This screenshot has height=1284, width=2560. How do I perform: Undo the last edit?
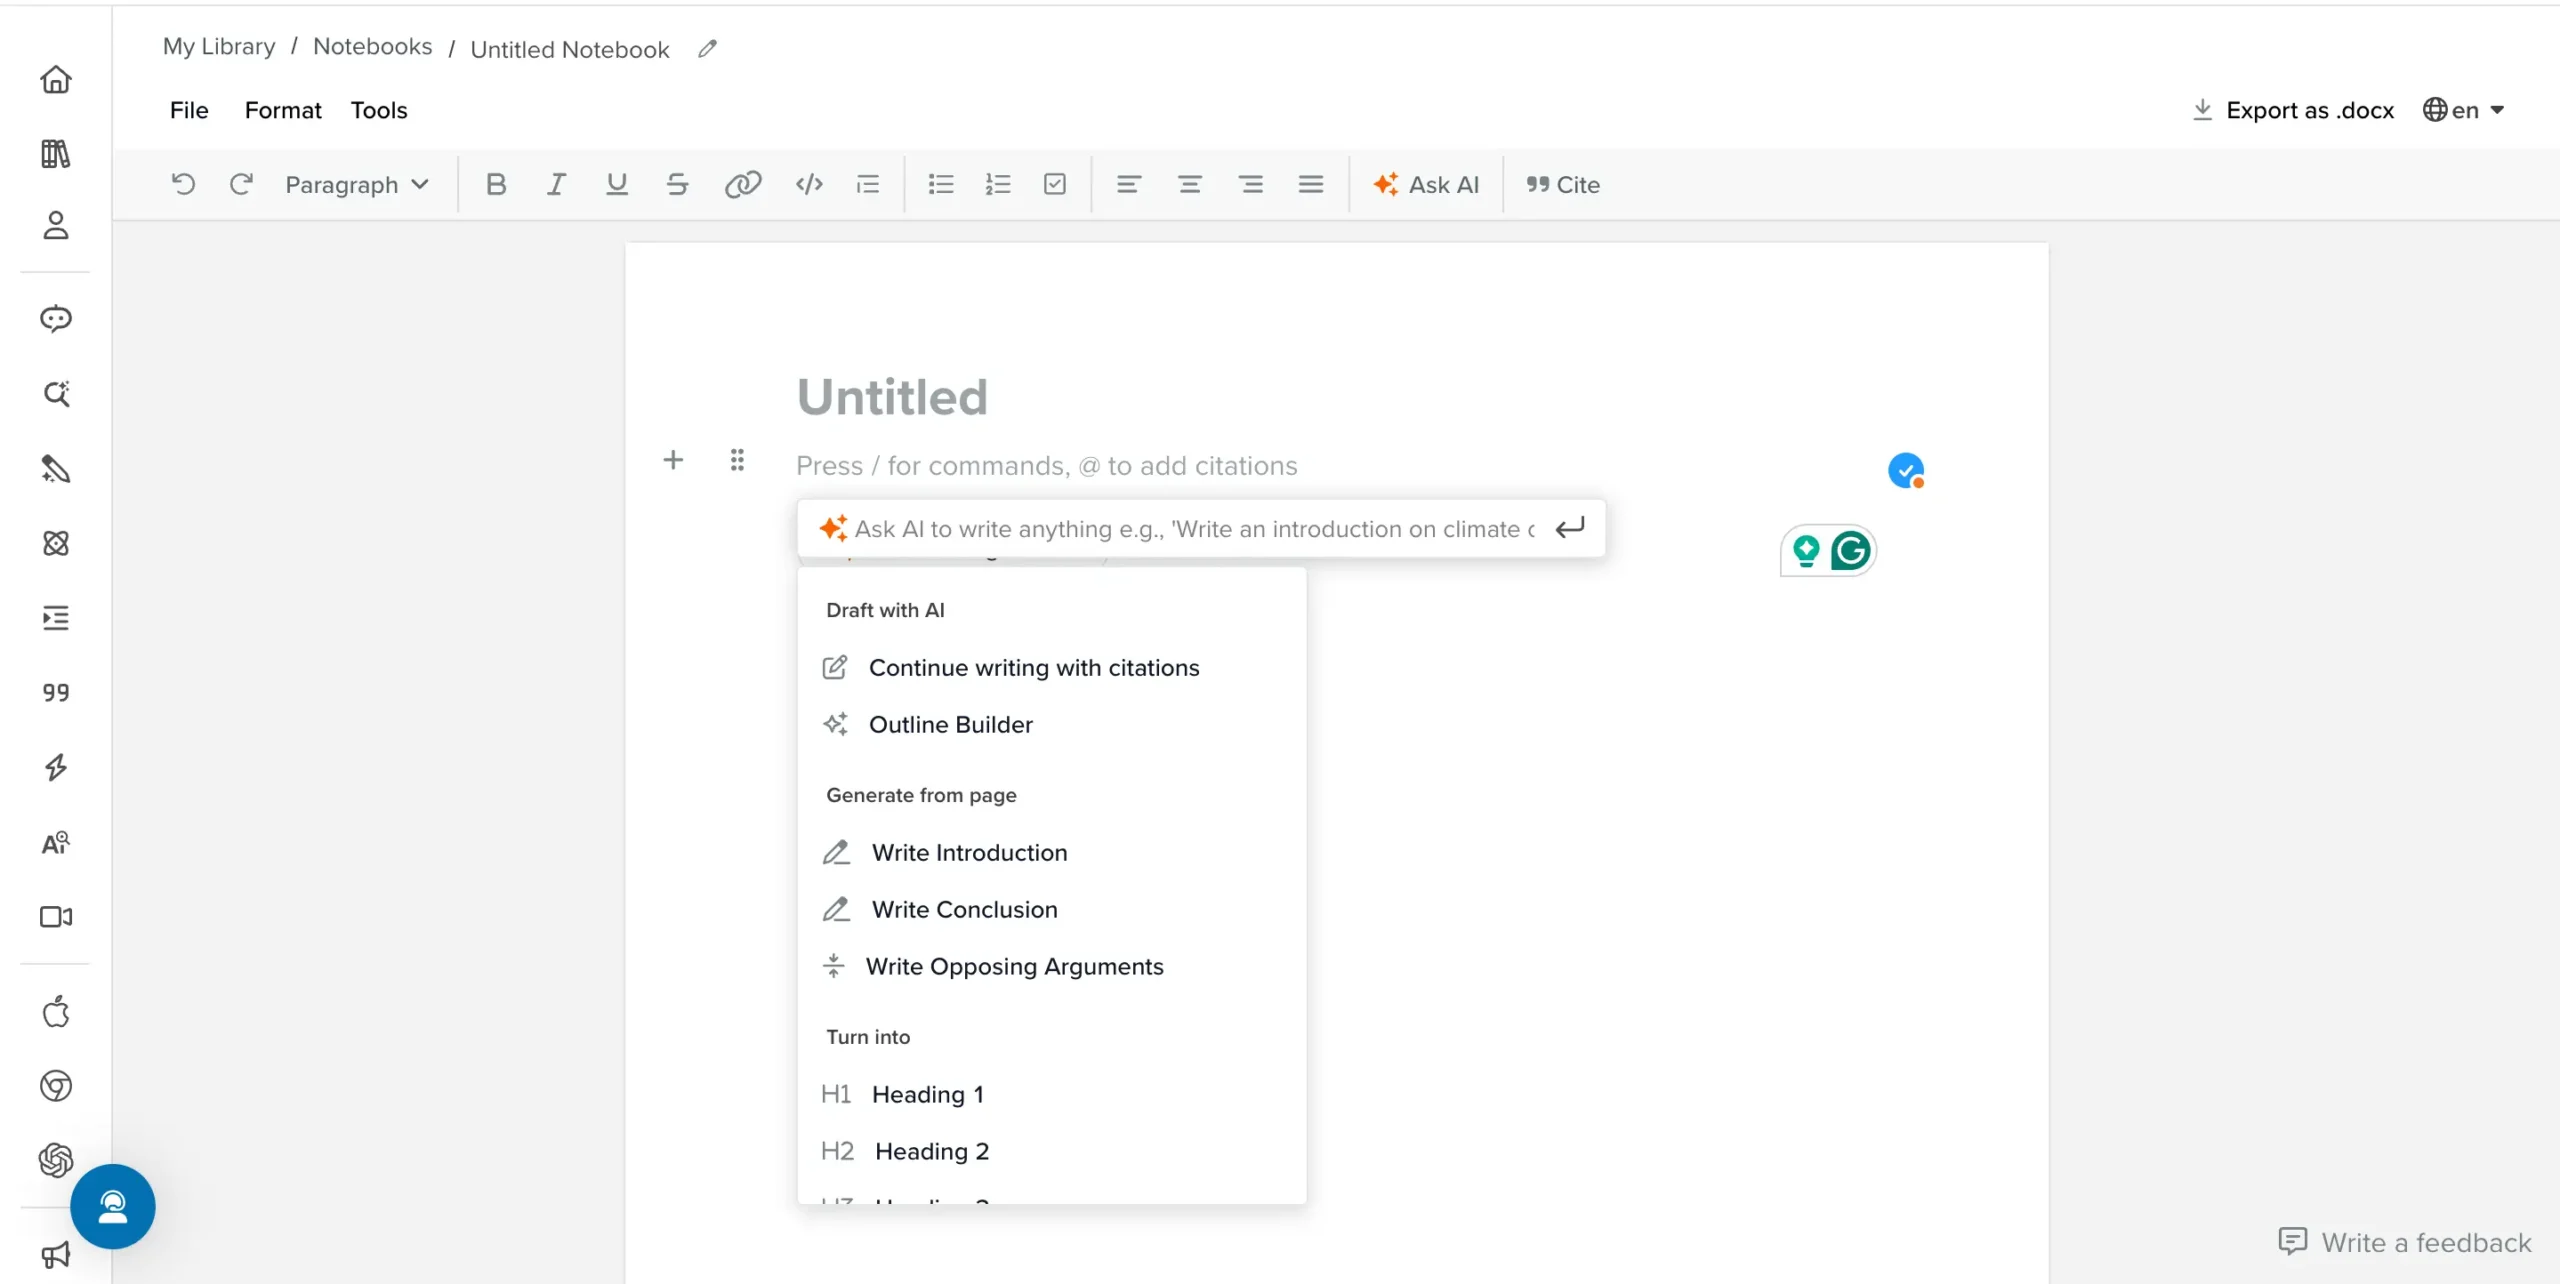coord(183,184)
